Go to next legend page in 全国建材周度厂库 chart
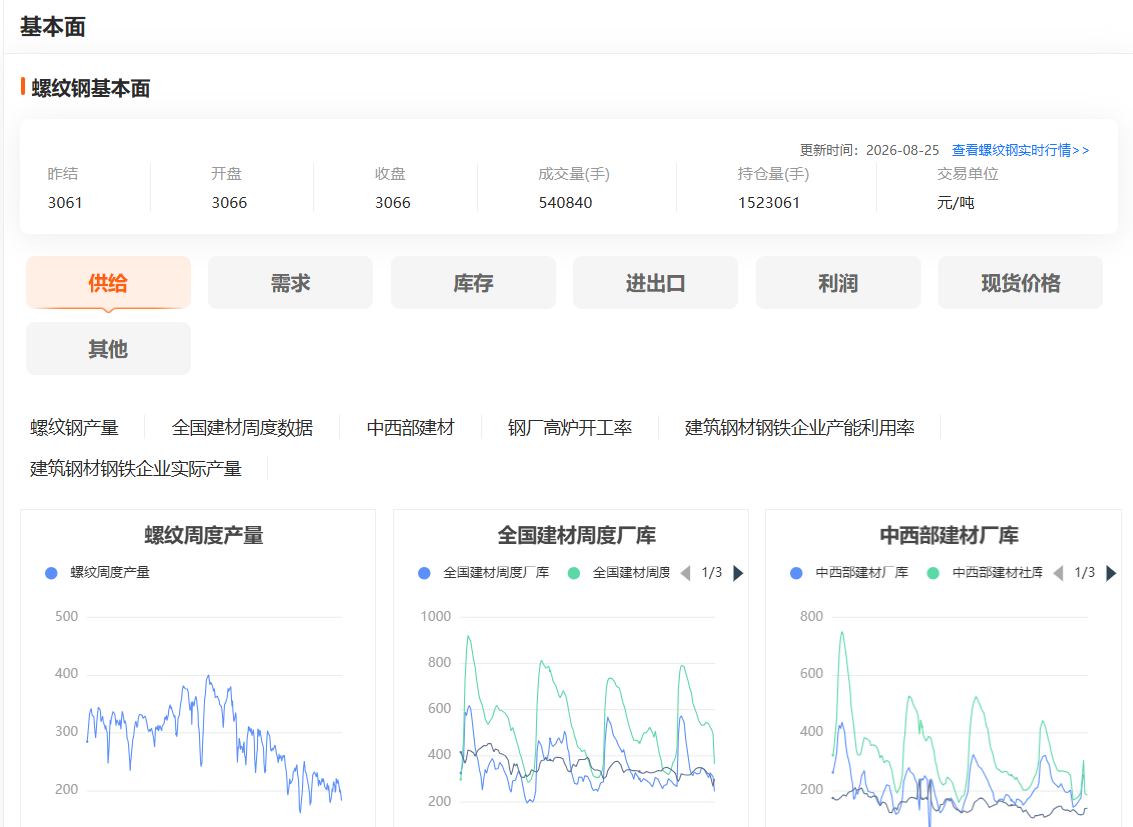This screenshot has height=827, width=1133. [x=738, y=573]
